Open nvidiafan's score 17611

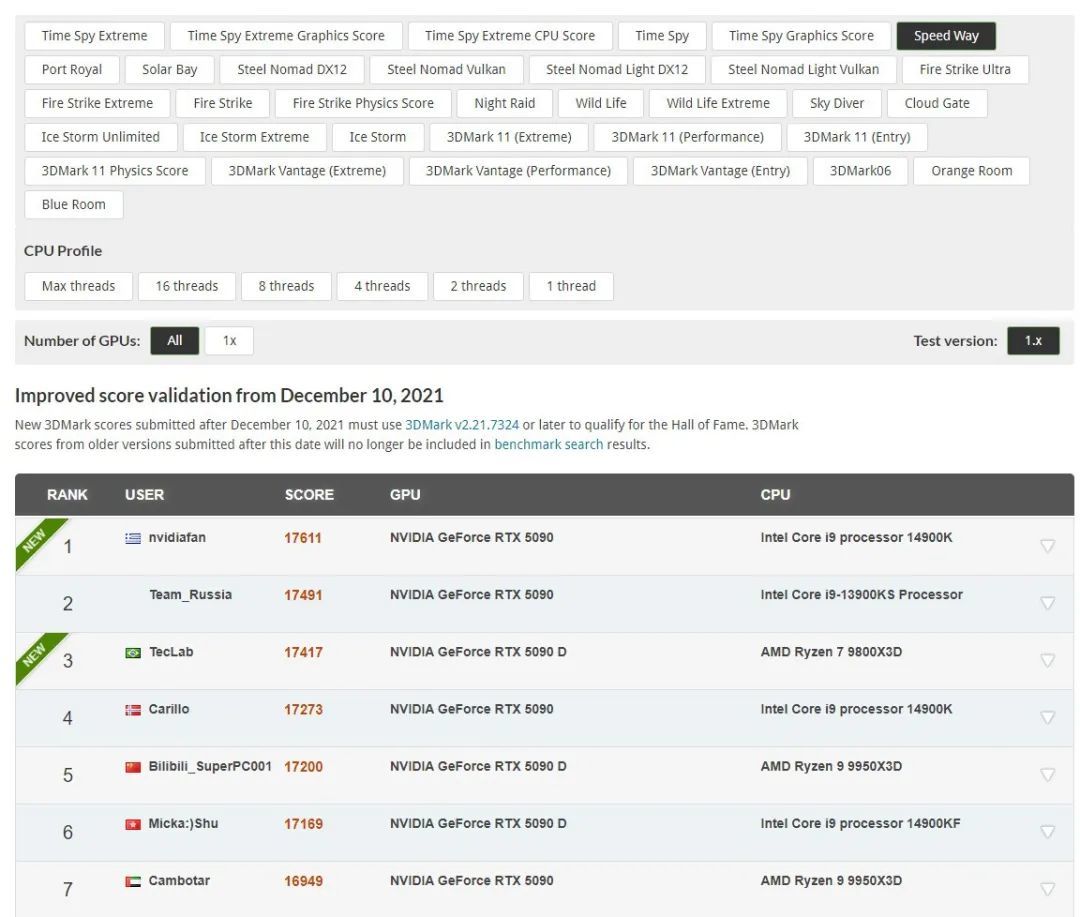point(303,538)
